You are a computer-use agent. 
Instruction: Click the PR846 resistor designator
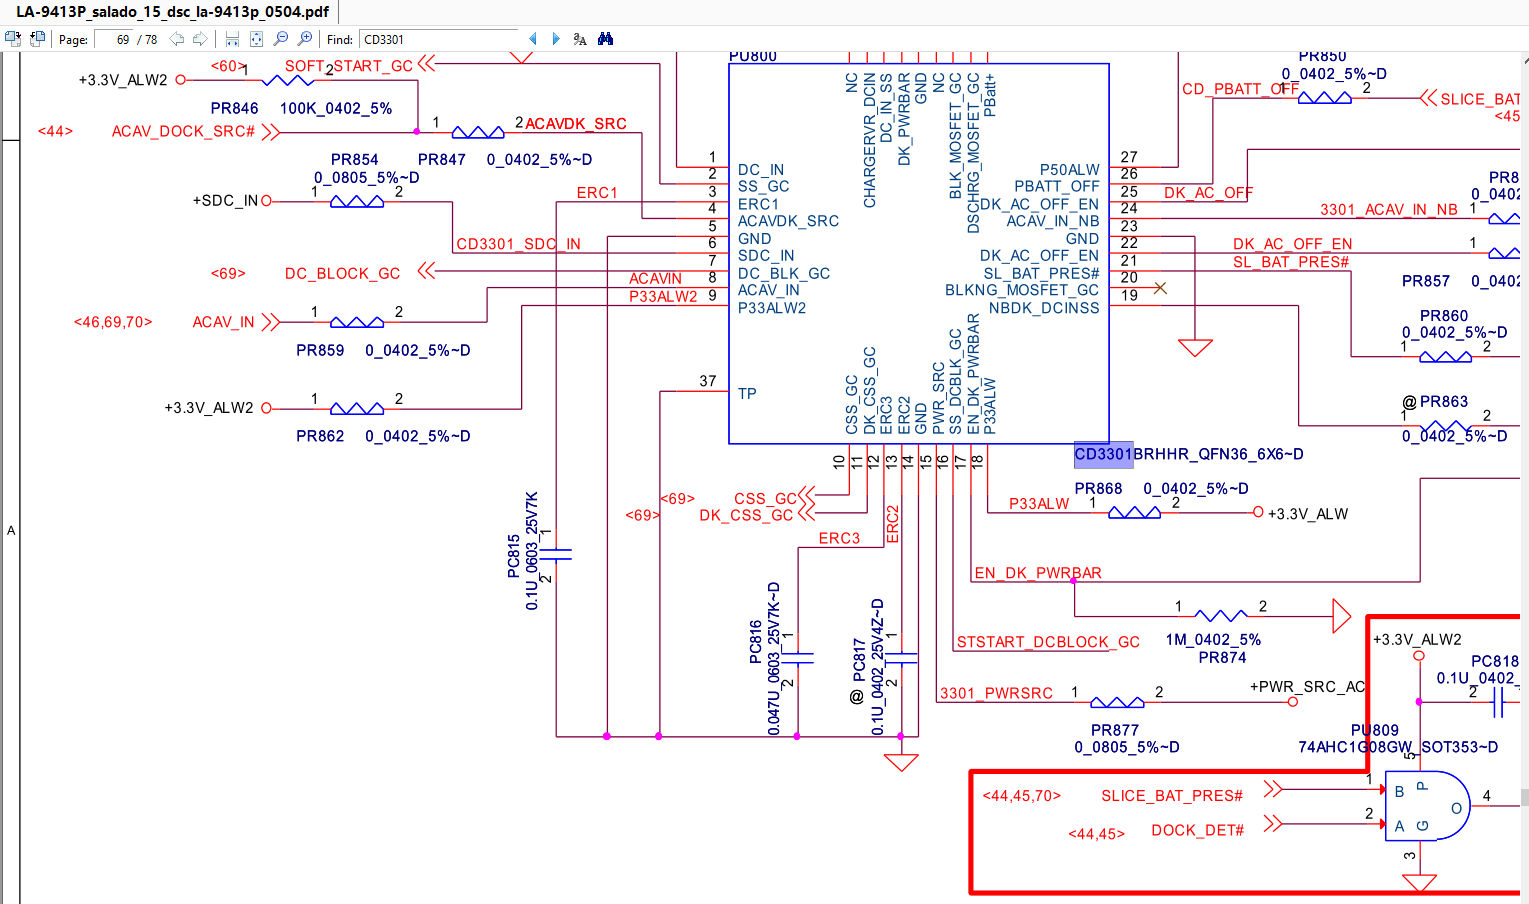[234, 108]
